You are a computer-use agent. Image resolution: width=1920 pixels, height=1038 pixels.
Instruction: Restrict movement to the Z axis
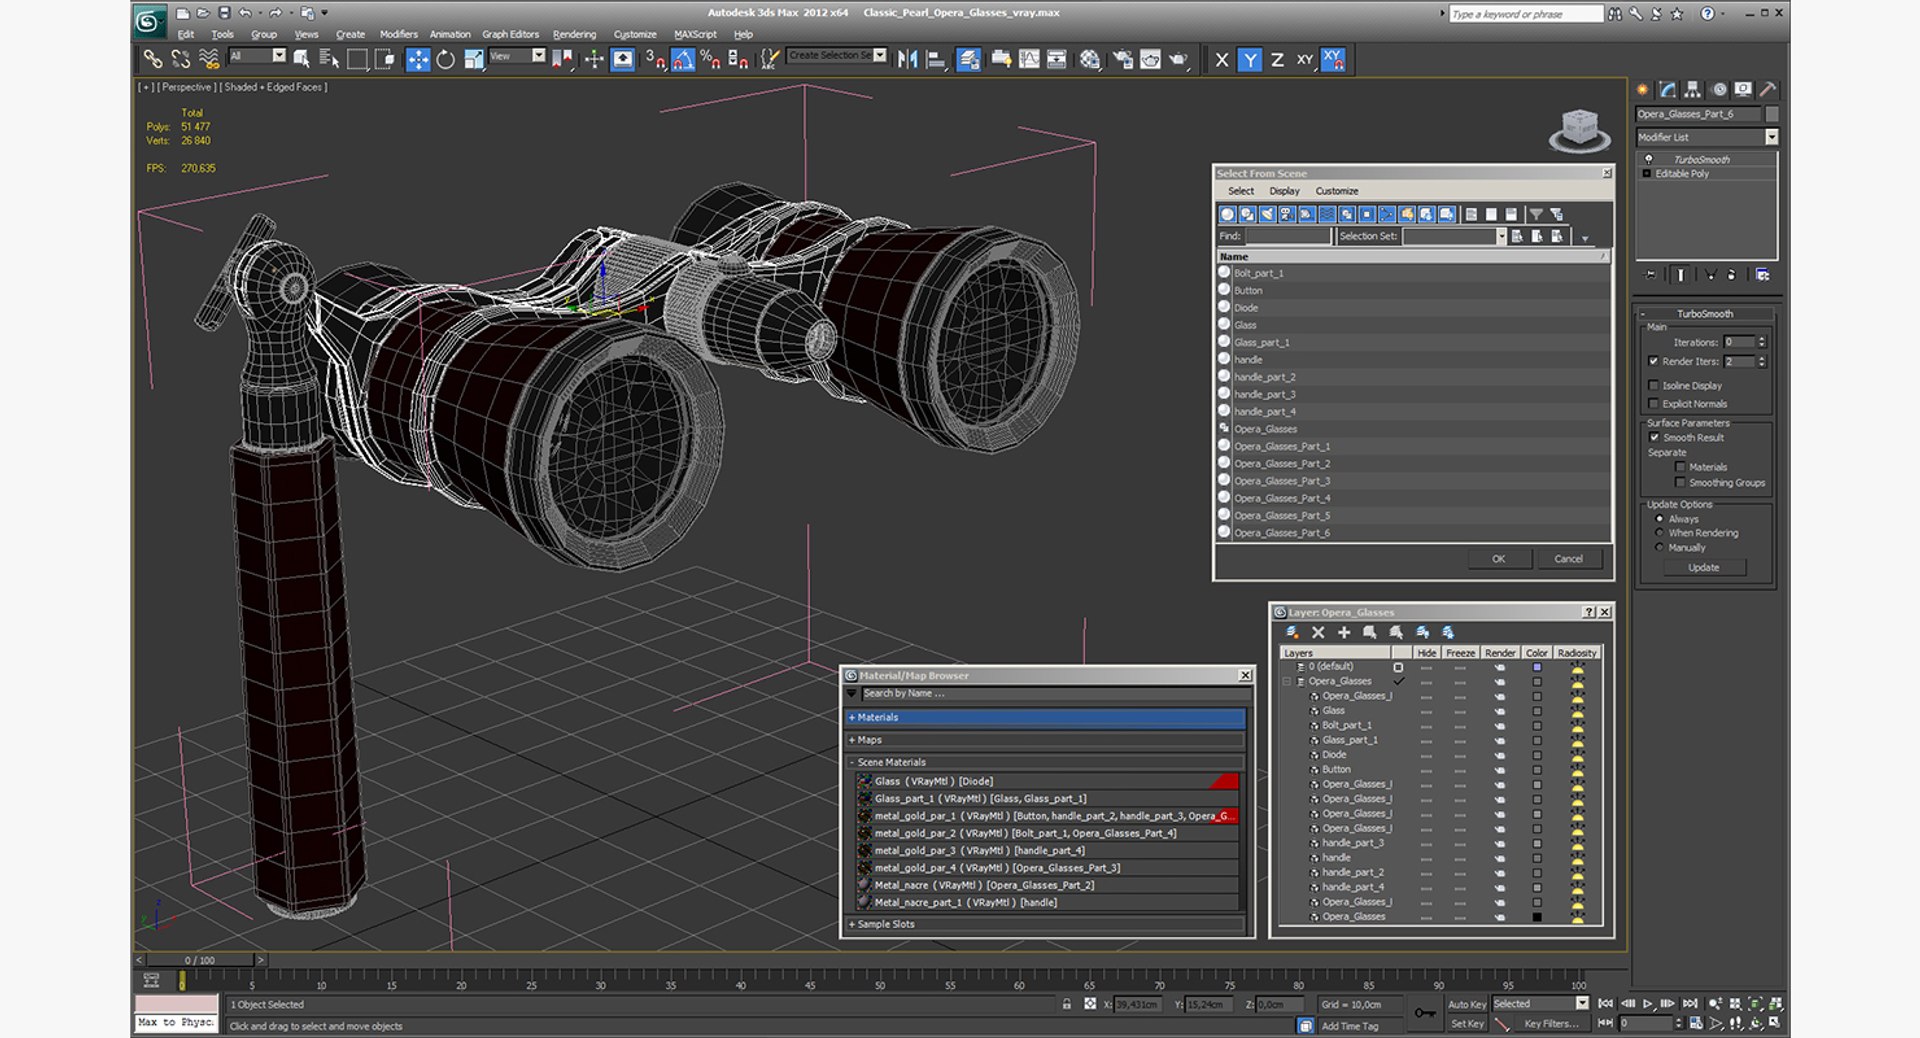click(1277, 60)
